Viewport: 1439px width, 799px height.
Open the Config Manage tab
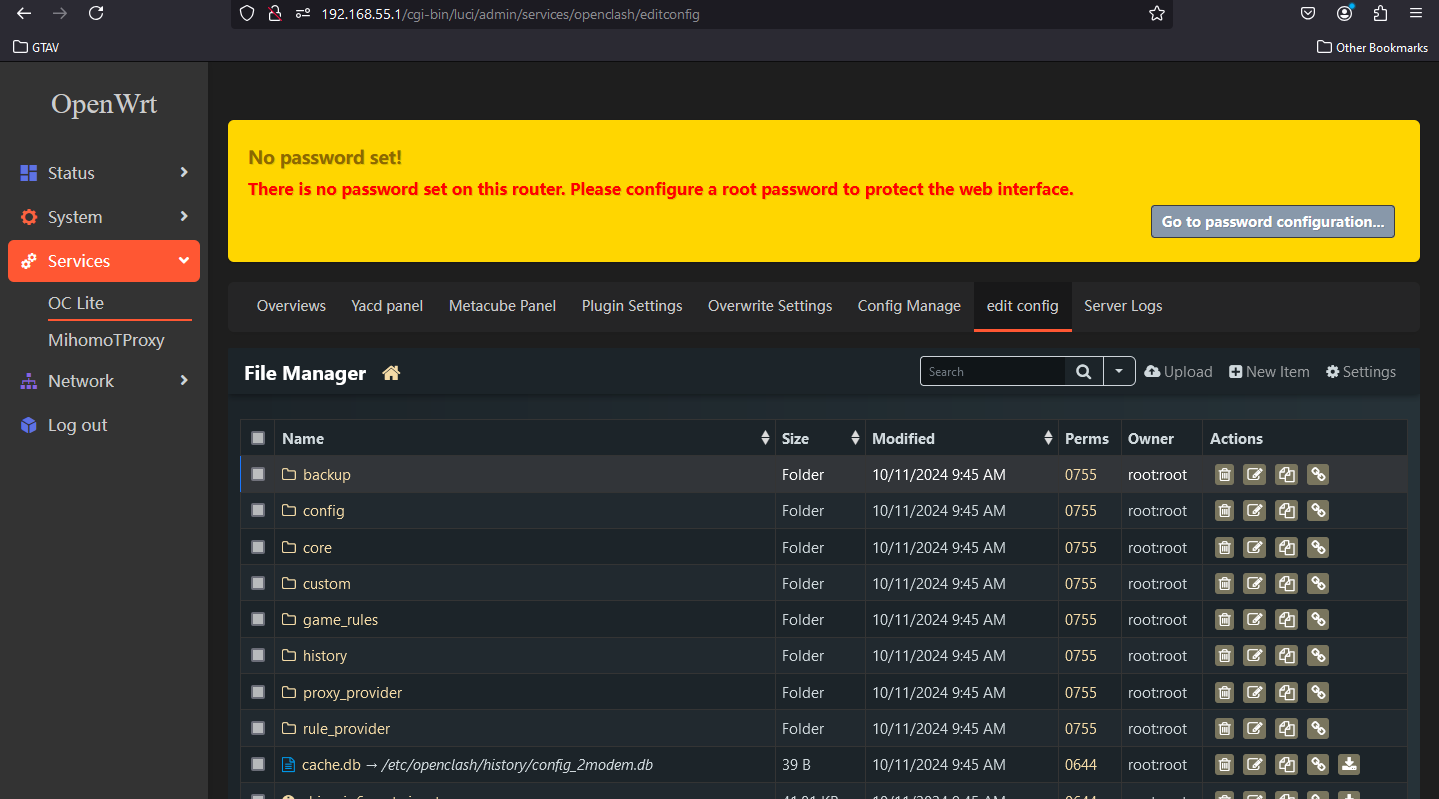click(909, 306)
